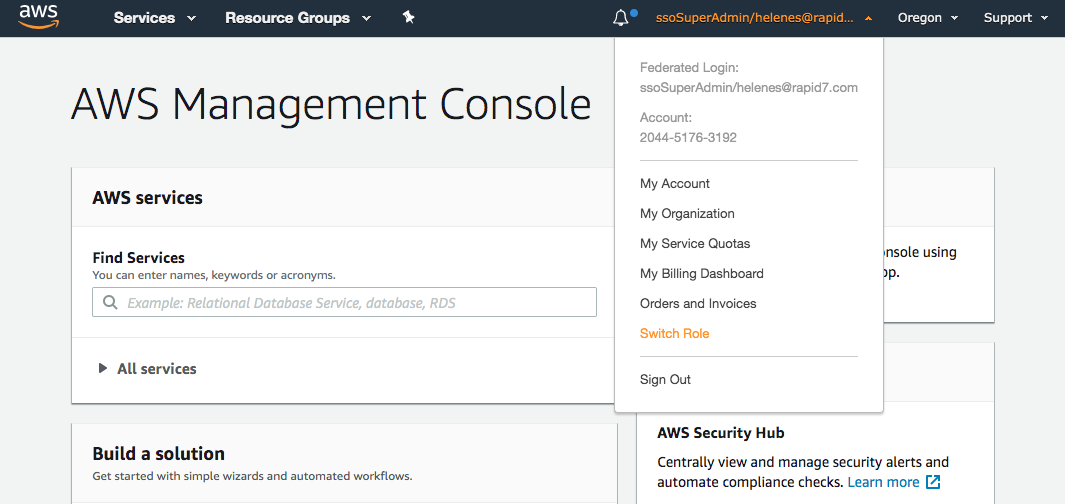Open Orders and Invoices
Viewport: 1065px width, 504px height.
point(698,304)
